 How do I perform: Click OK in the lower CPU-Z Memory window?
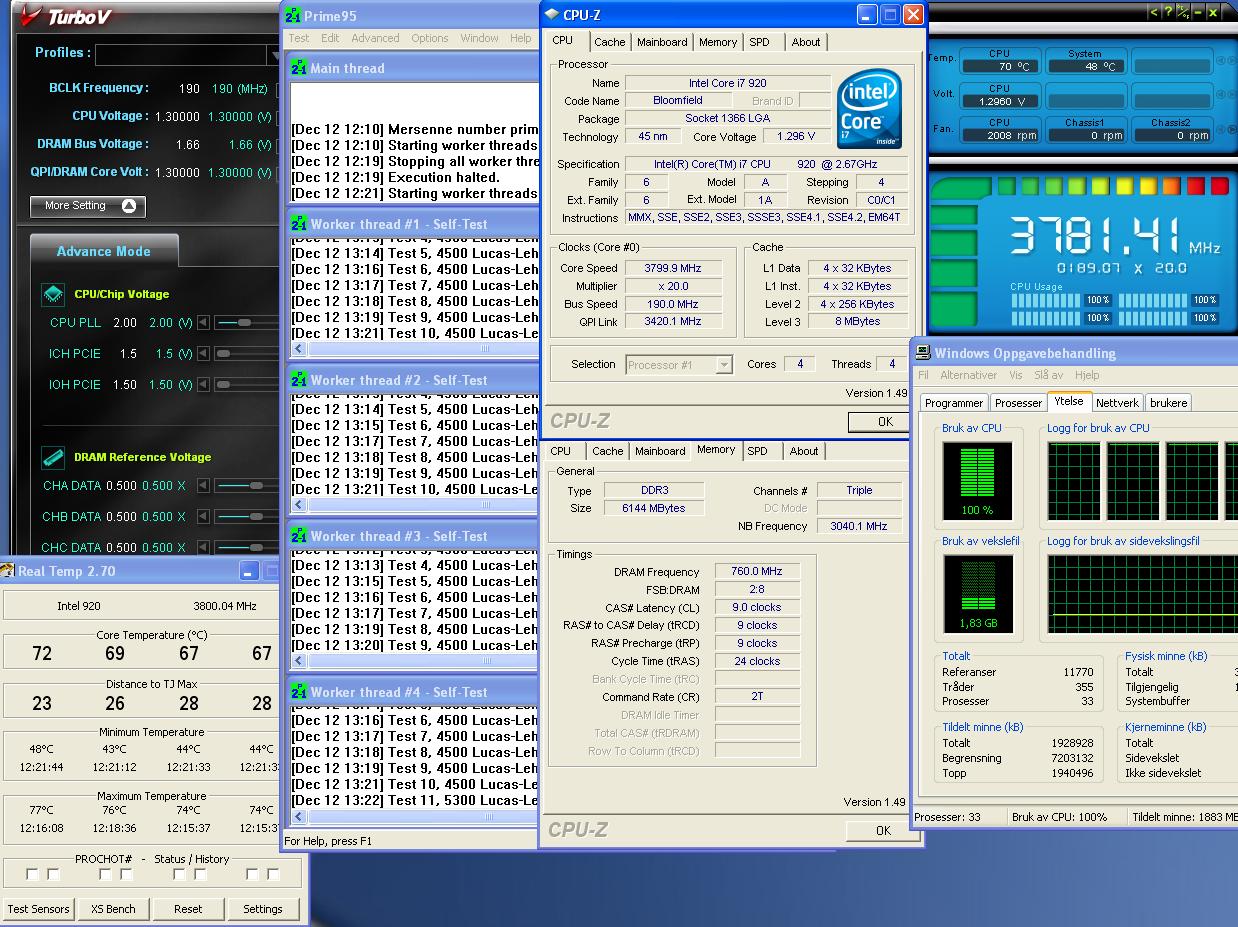pos(883,830)
